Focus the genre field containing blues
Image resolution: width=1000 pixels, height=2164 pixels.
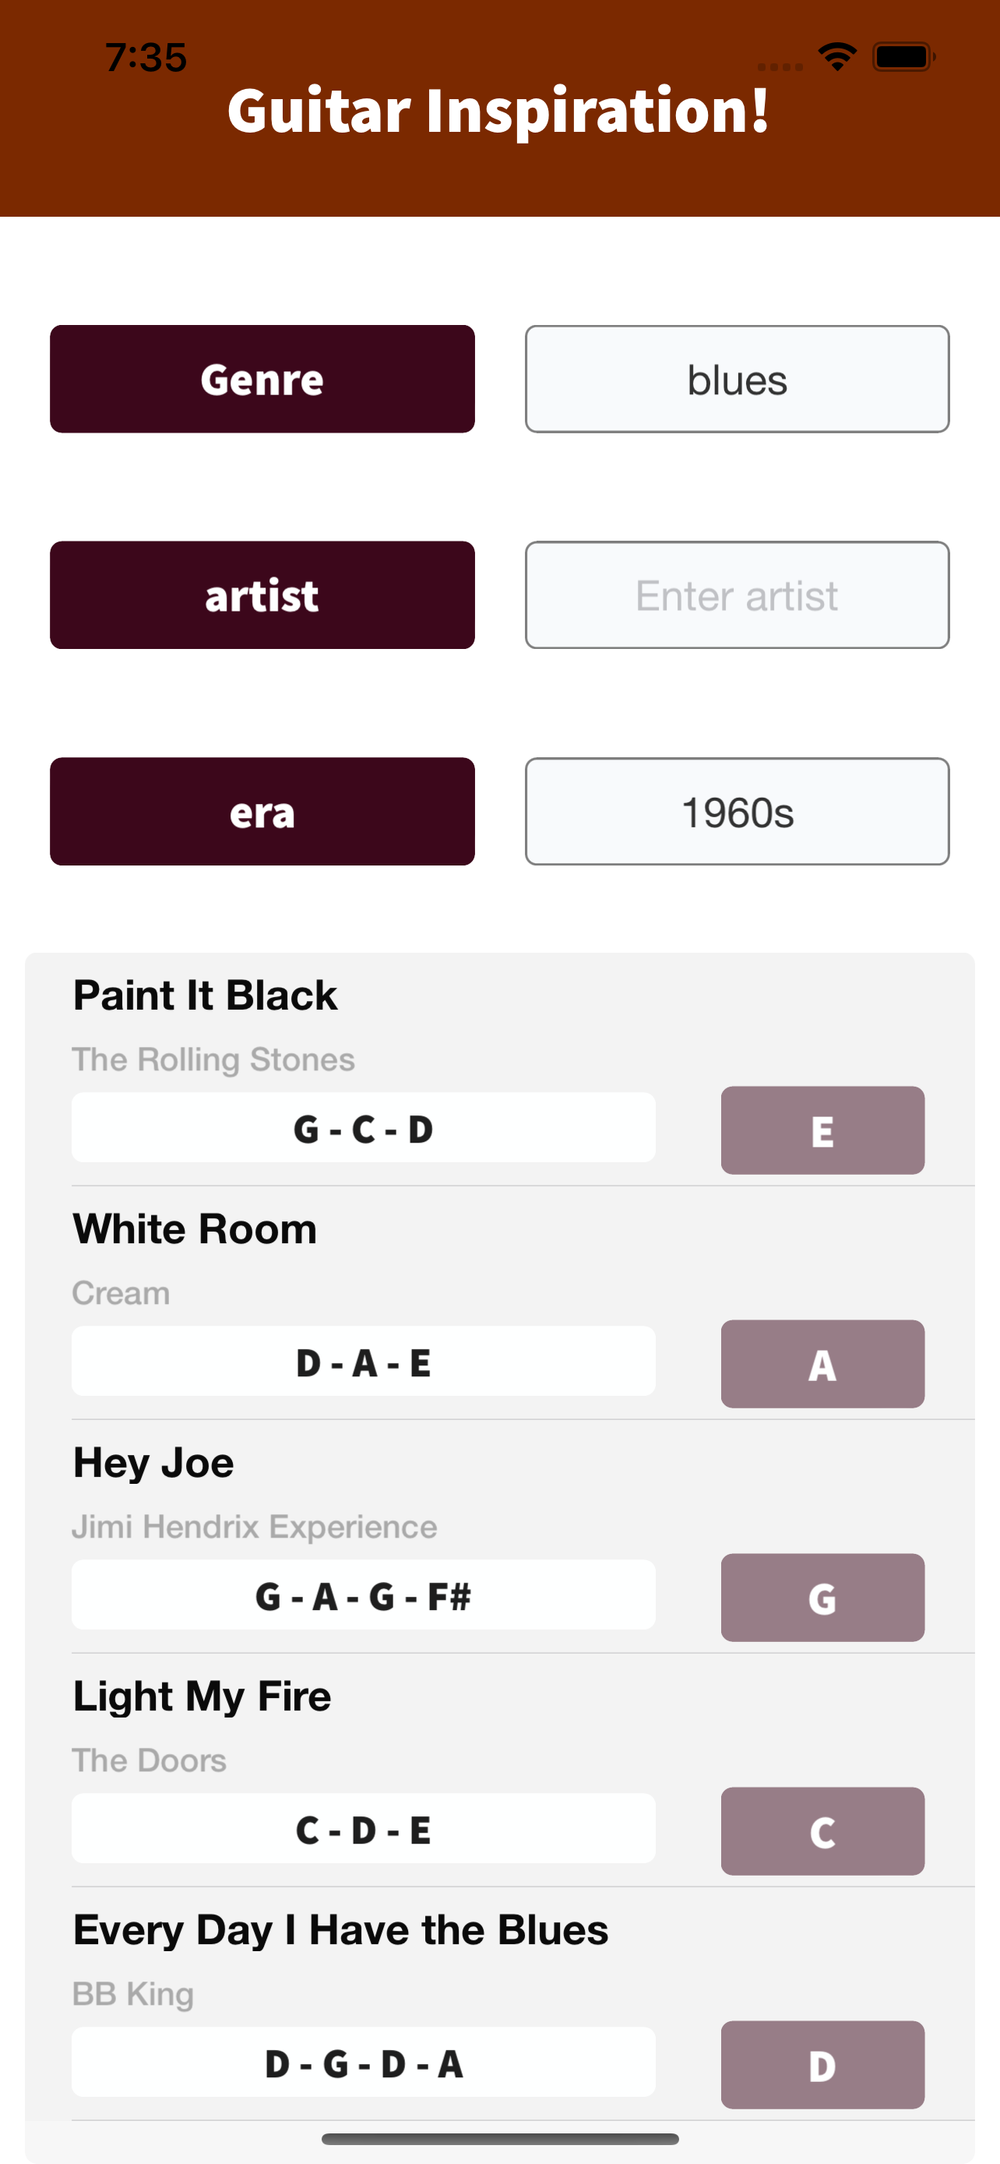[x=737, y=379]
